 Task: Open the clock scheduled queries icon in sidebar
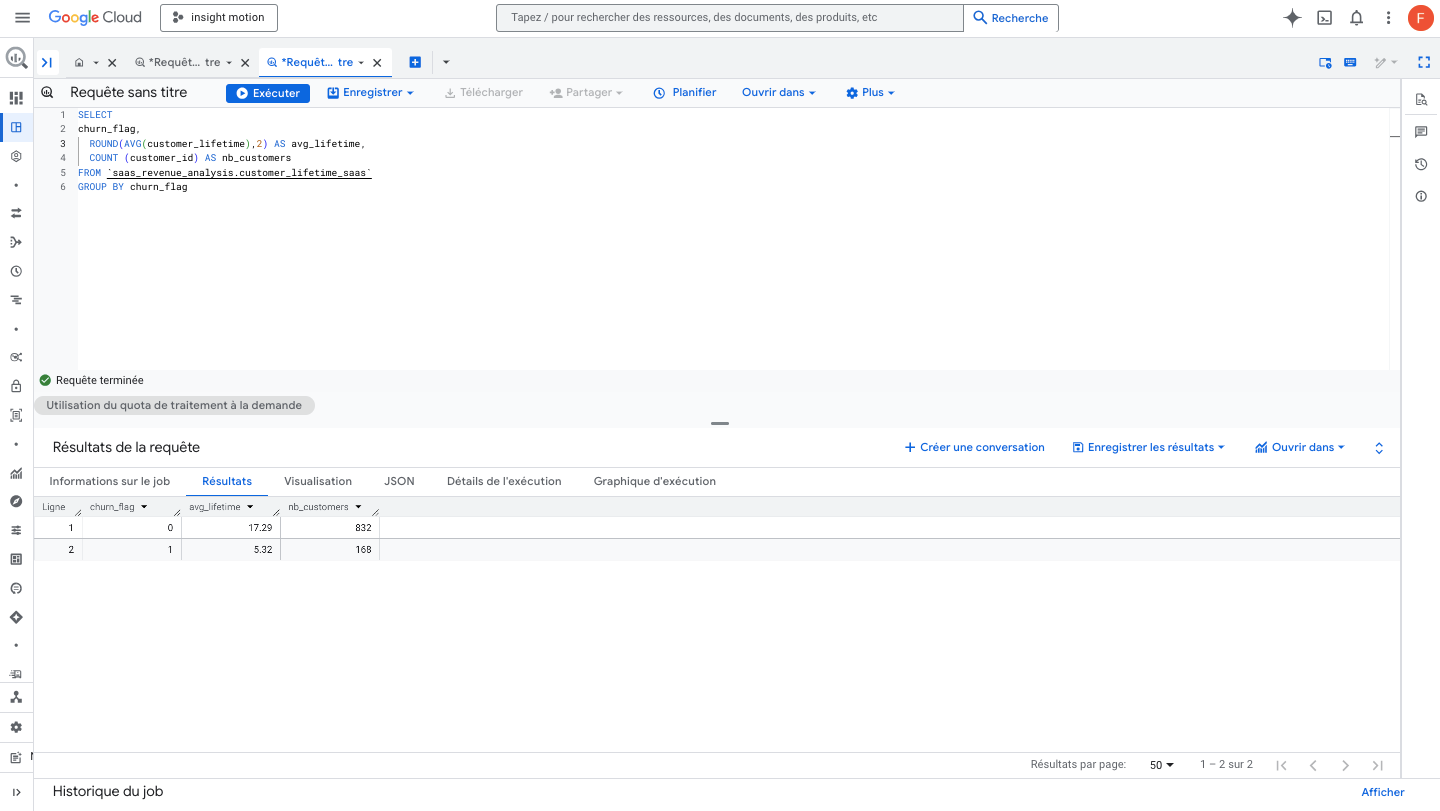coord(16,271)
